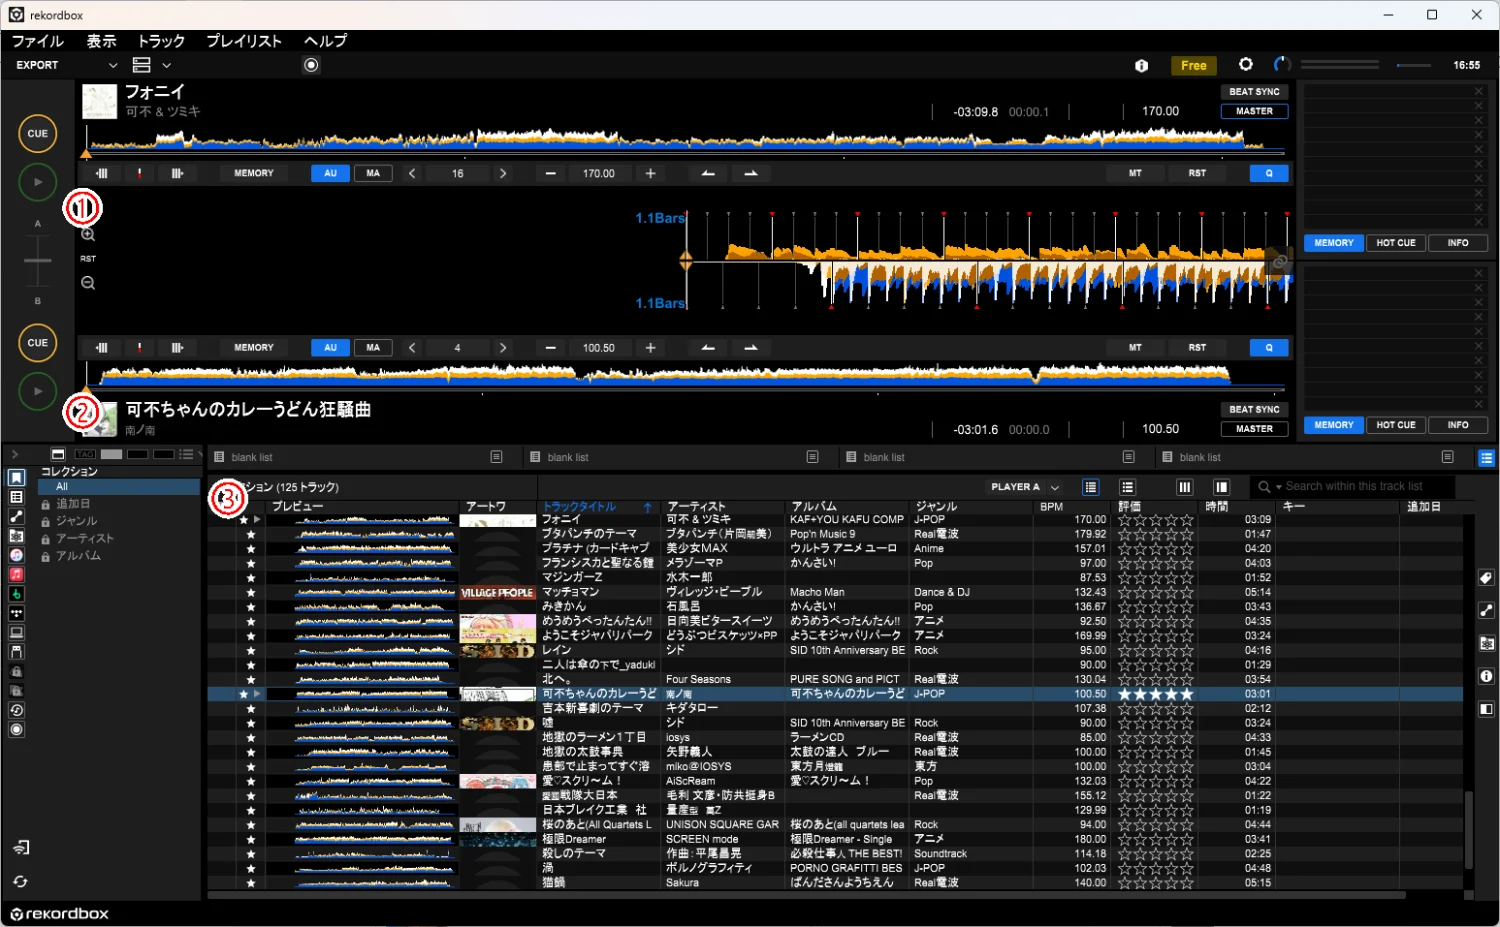
Task: Open TIDAL streaming in sidebar
Action: (x=16, y=613)
